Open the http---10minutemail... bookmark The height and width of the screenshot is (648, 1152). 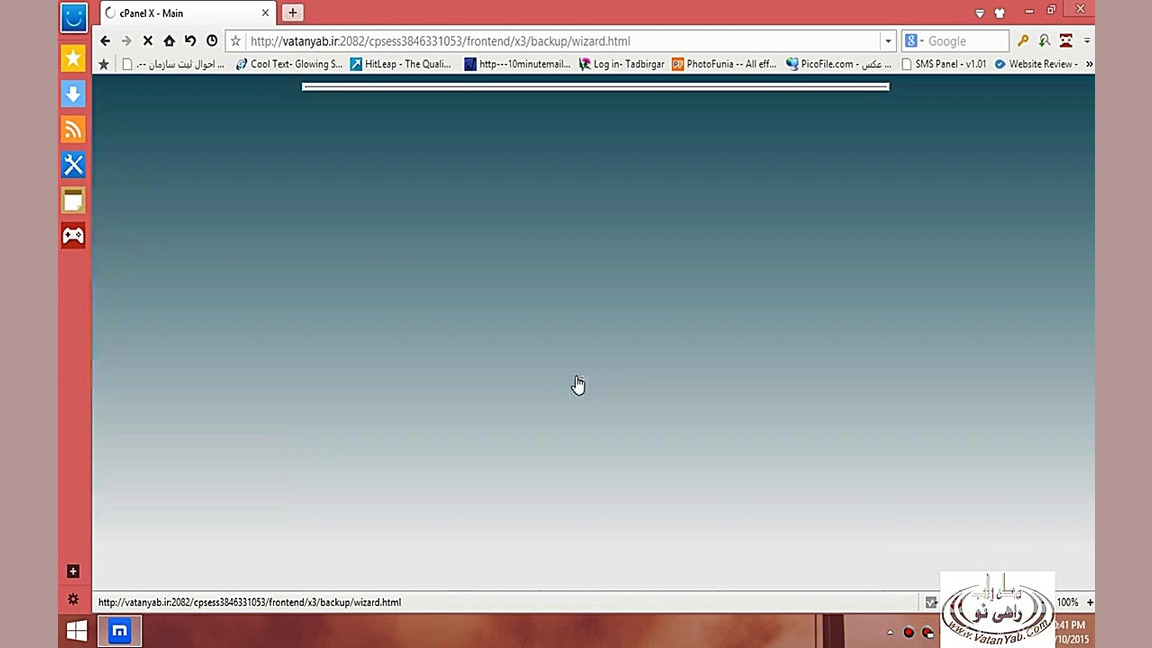click(517, 64)
